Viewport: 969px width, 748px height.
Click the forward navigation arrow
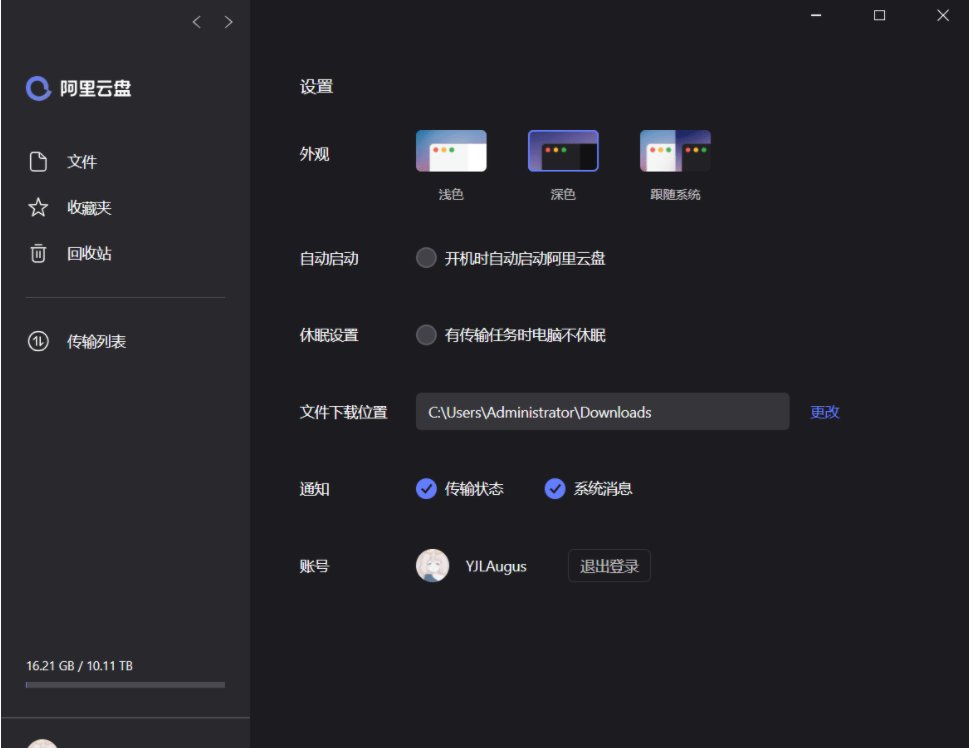(226, 21)
